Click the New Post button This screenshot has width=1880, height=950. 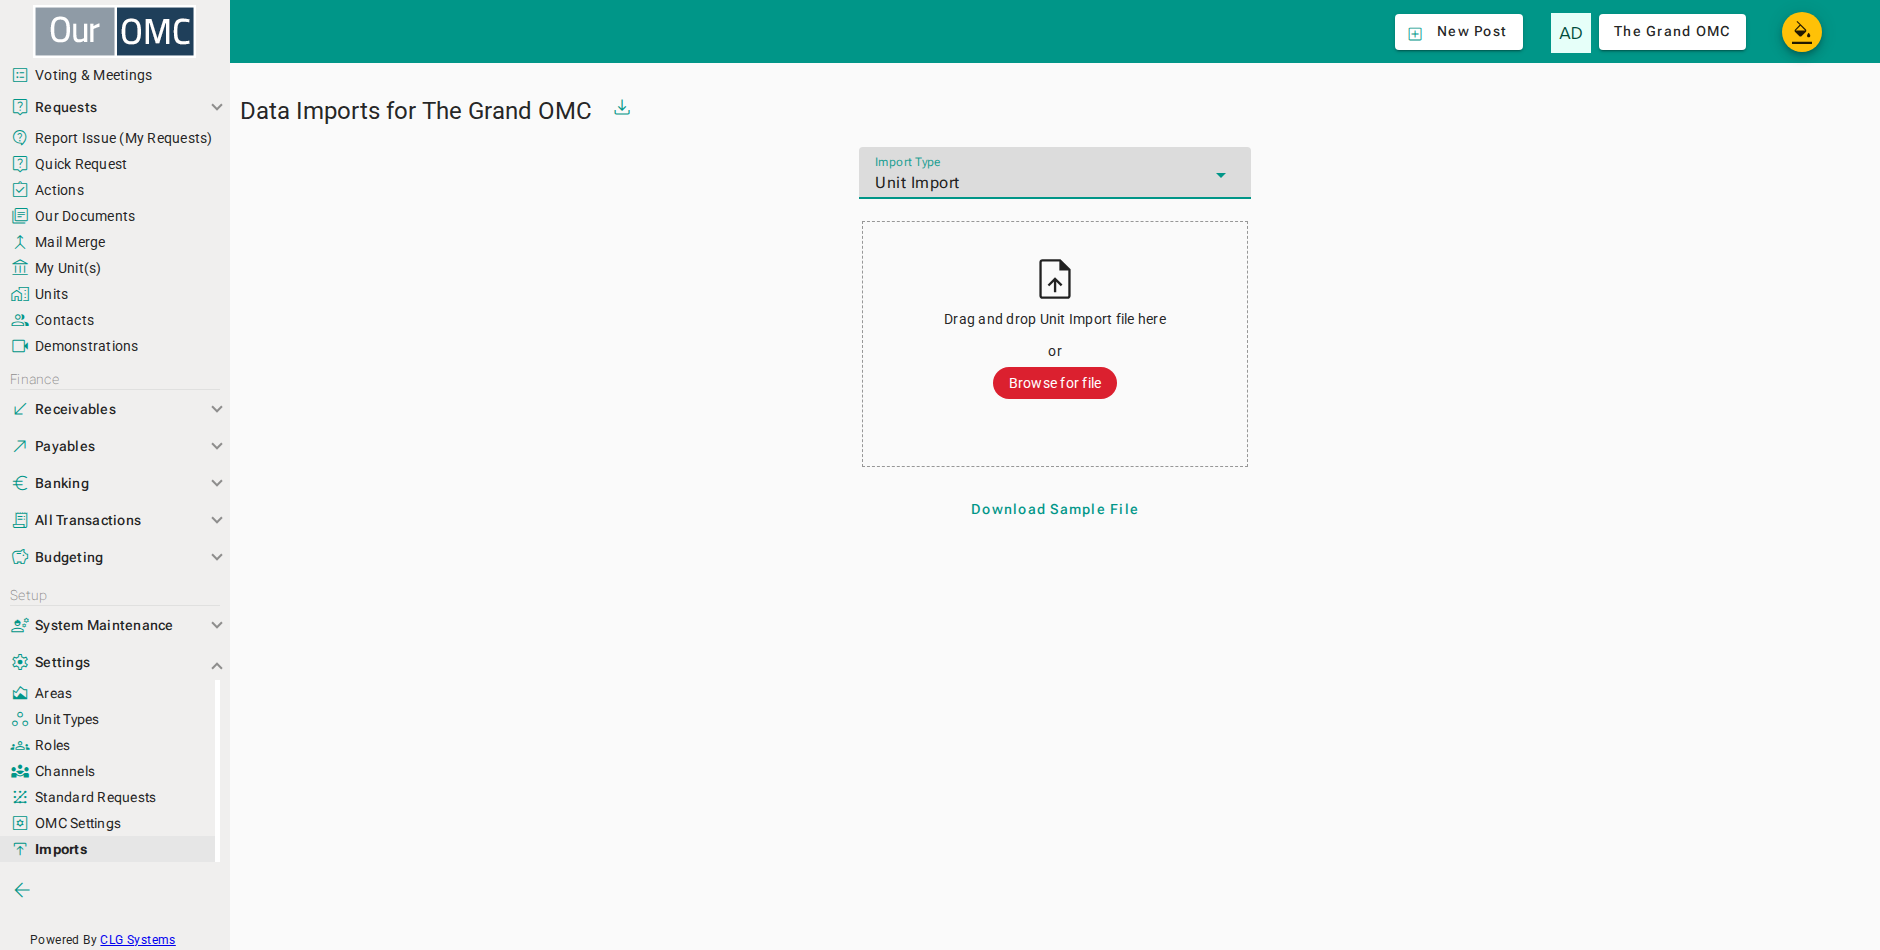[x=1459, y=32]
